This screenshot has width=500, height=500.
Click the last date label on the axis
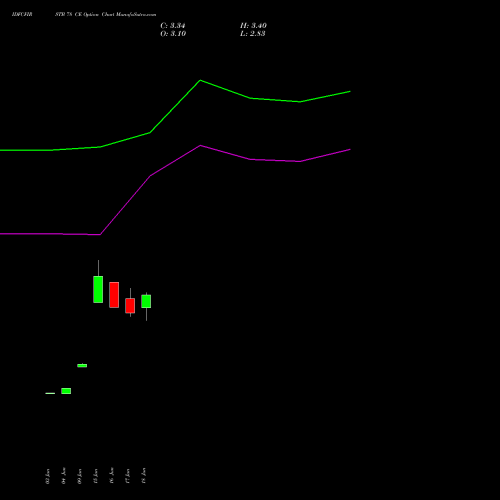[144, 476]
